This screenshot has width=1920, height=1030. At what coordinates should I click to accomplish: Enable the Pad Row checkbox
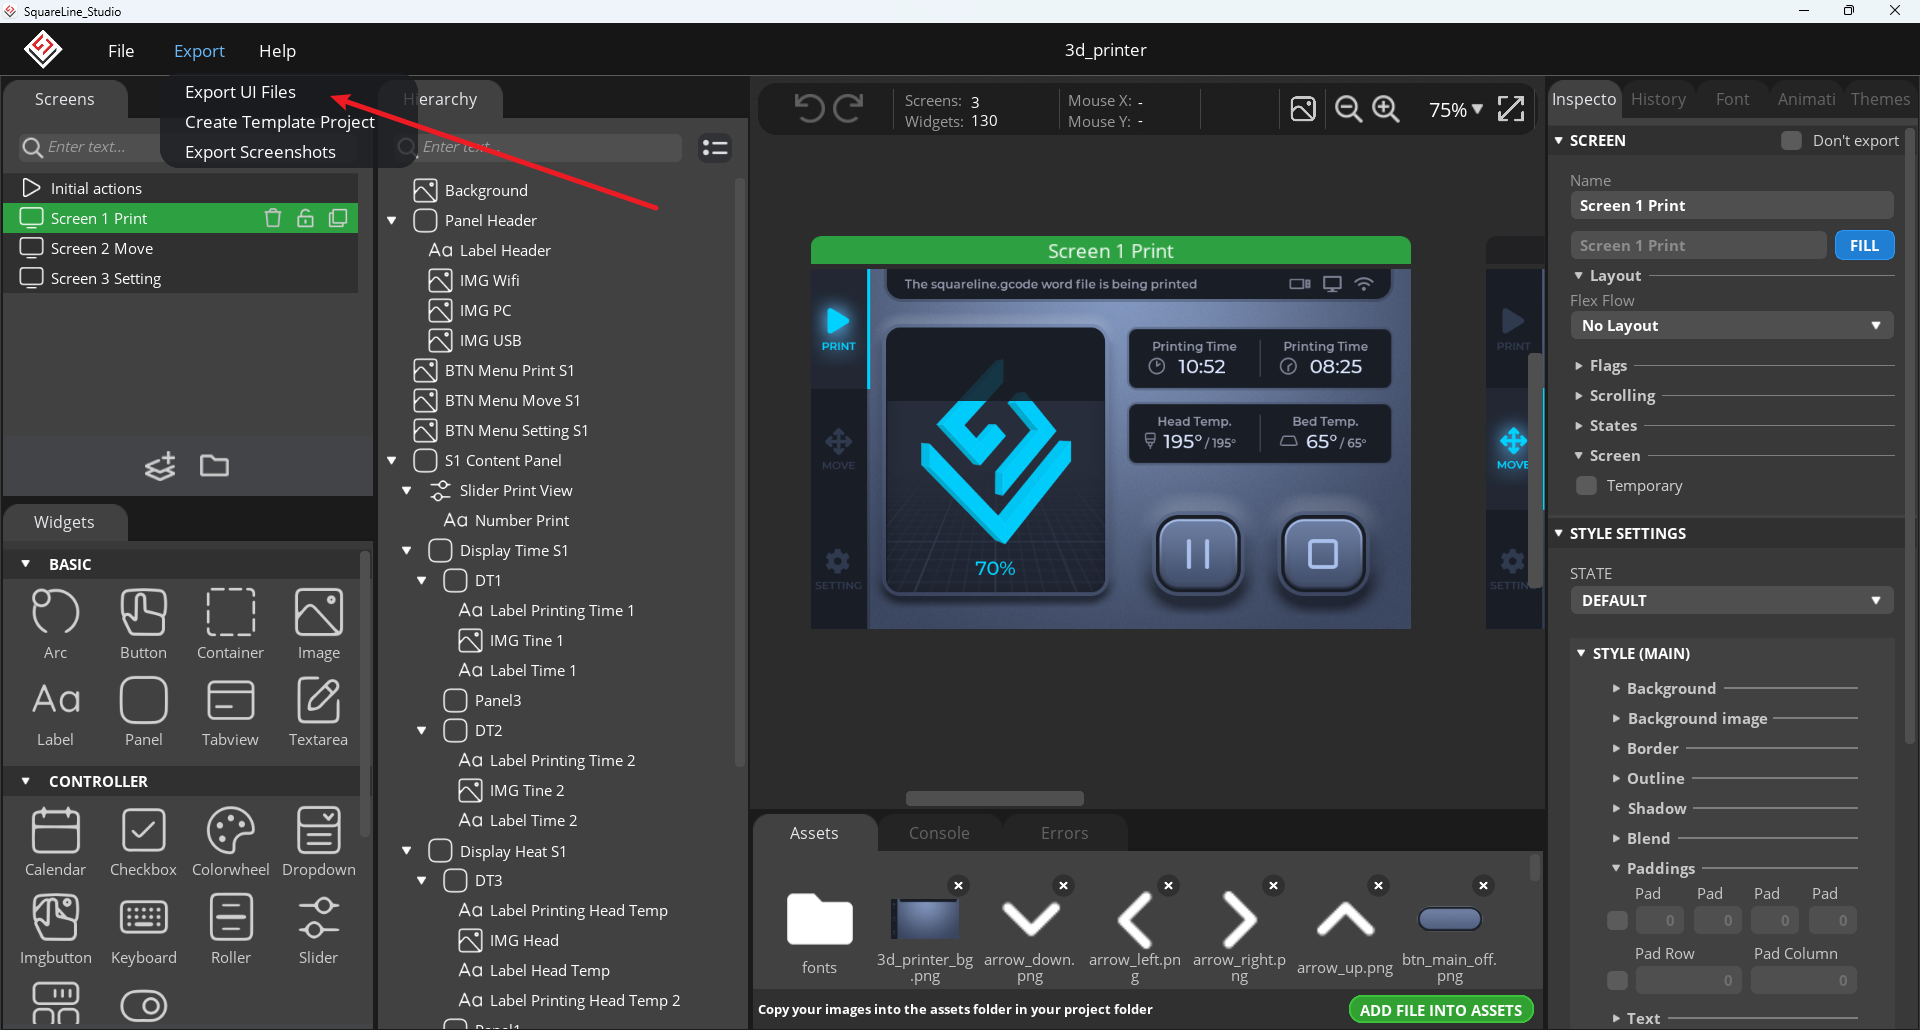pos(1617,980)
